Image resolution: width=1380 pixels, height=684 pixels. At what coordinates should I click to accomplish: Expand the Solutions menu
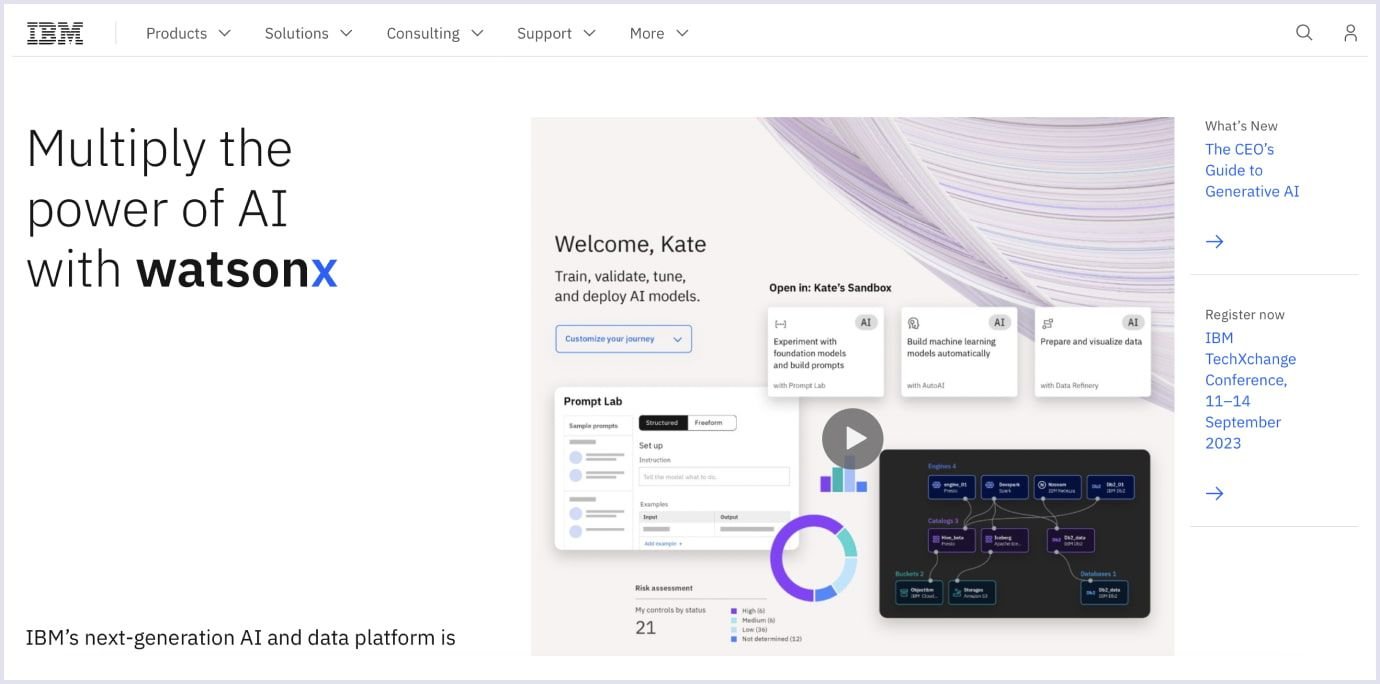pos(309,33)
